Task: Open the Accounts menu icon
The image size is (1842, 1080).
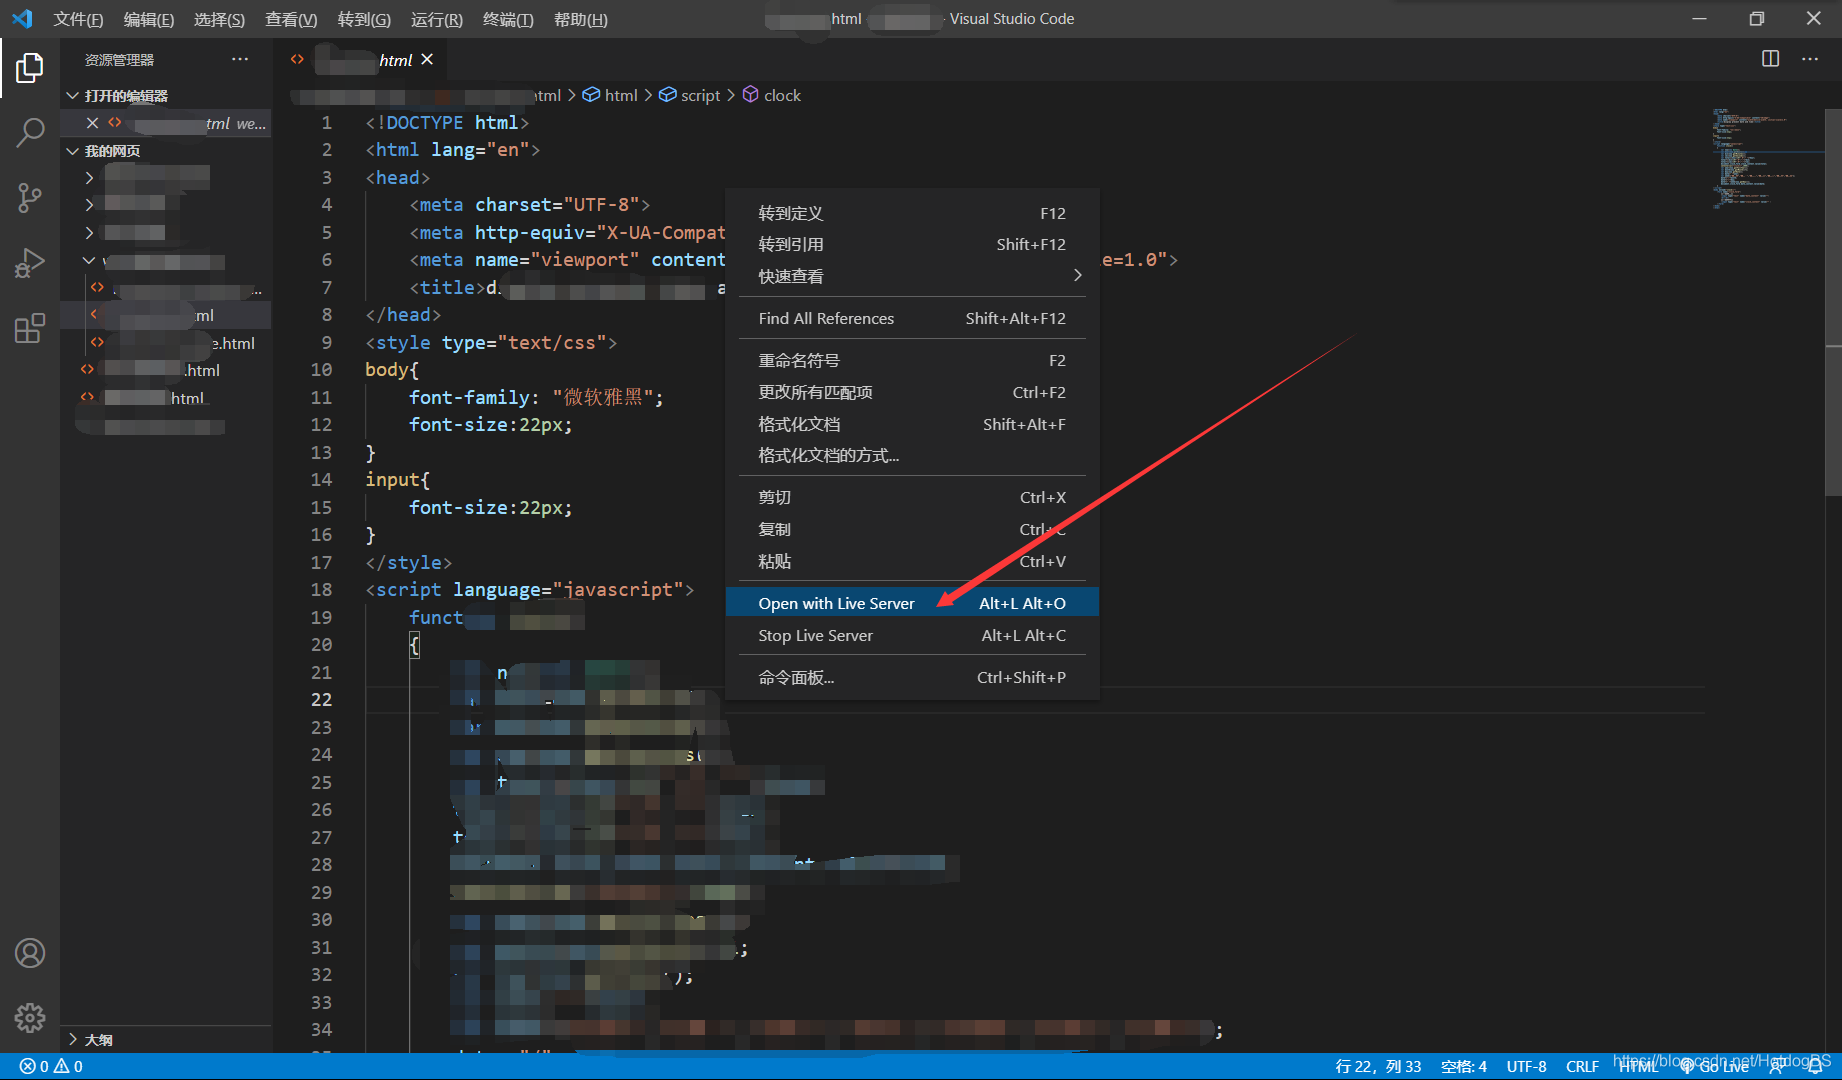Action: [x=30, y=953]
